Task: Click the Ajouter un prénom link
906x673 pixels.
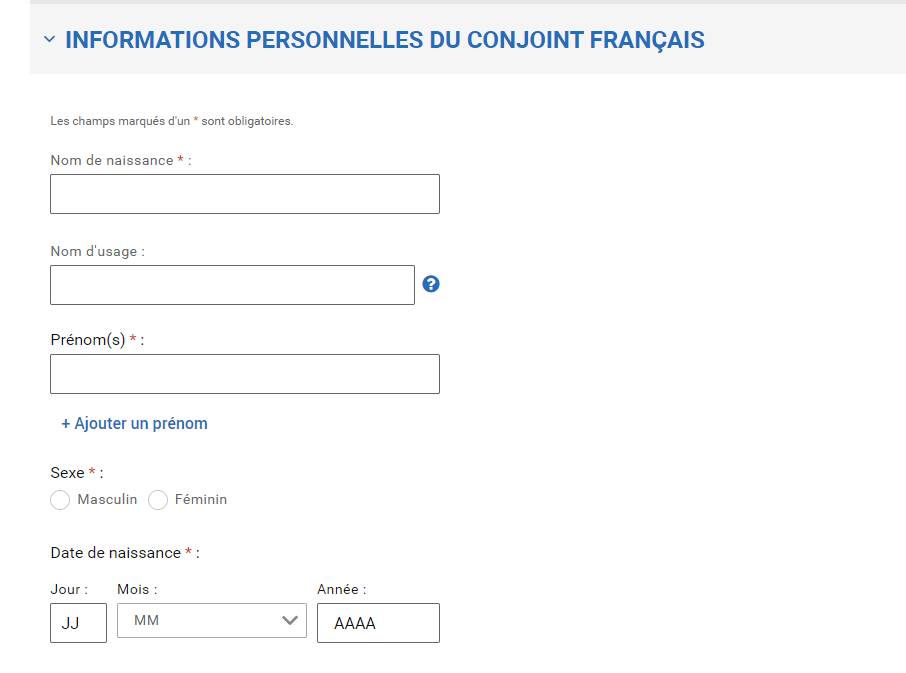Action: (x=135, y=423)
